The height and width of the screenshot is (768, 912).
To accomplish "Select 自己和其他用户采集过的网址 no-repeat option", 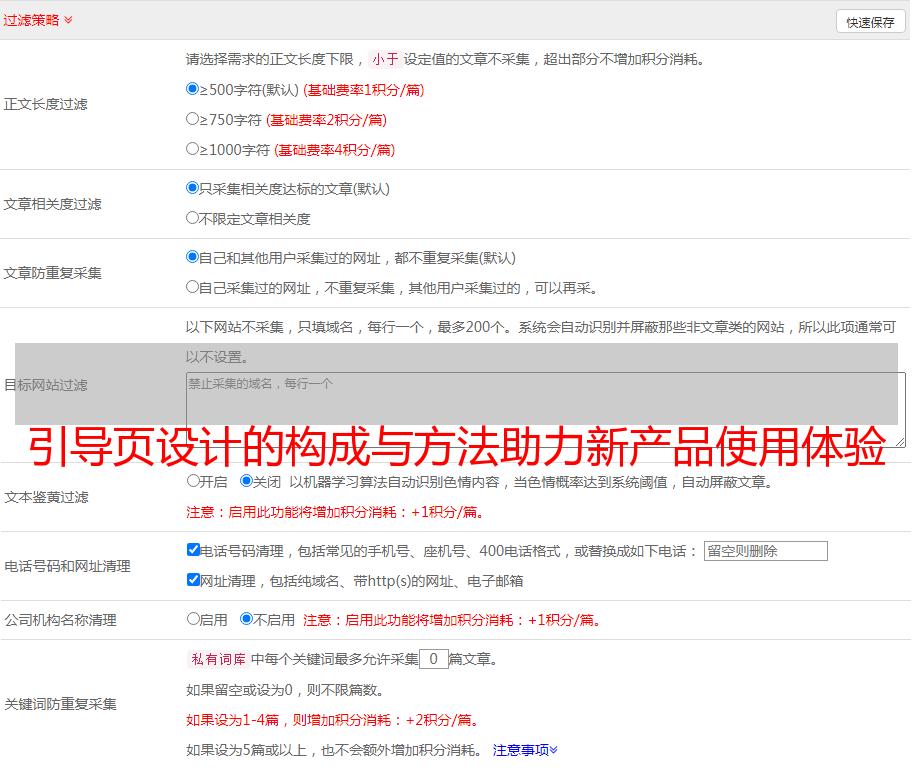I will 193,257.
